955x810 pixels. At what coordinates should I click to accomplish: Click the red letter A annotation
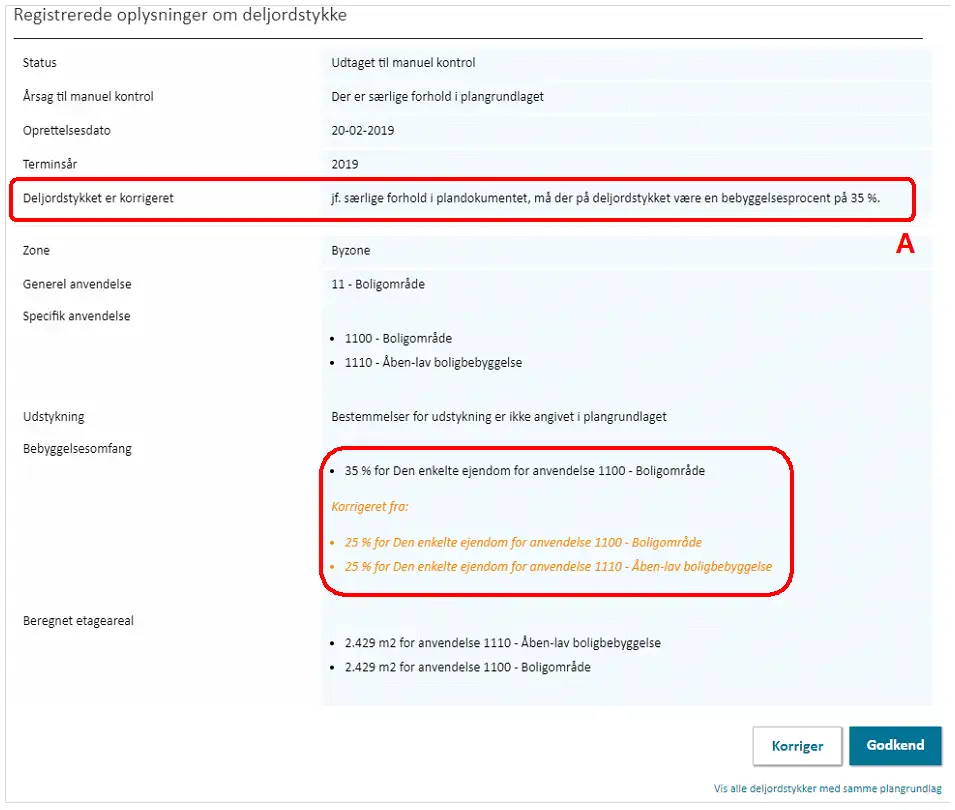(x=904, y=245)
